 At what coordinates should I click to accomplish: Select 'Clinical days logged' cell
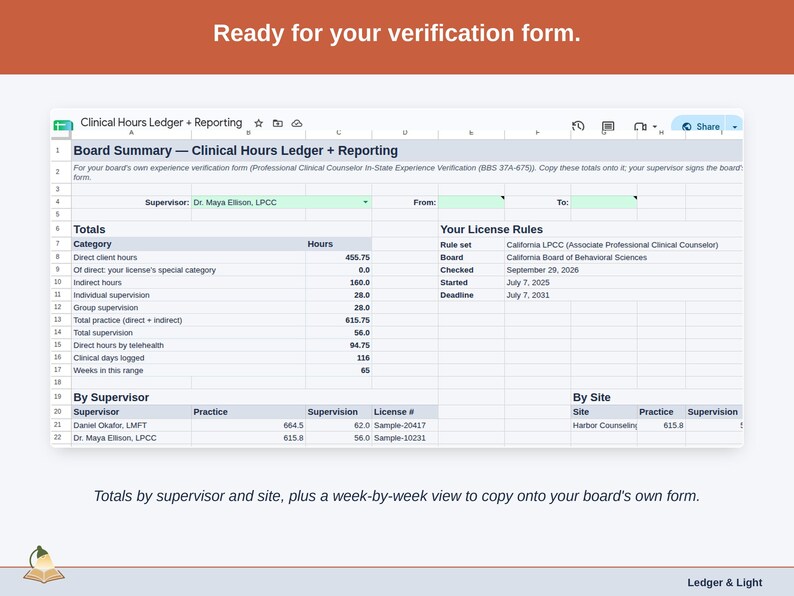point(188,357)
